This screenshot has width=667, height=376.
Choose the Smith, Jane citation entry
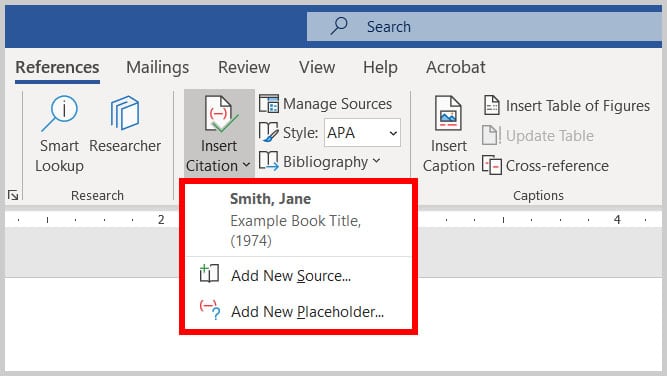[299, 220]
